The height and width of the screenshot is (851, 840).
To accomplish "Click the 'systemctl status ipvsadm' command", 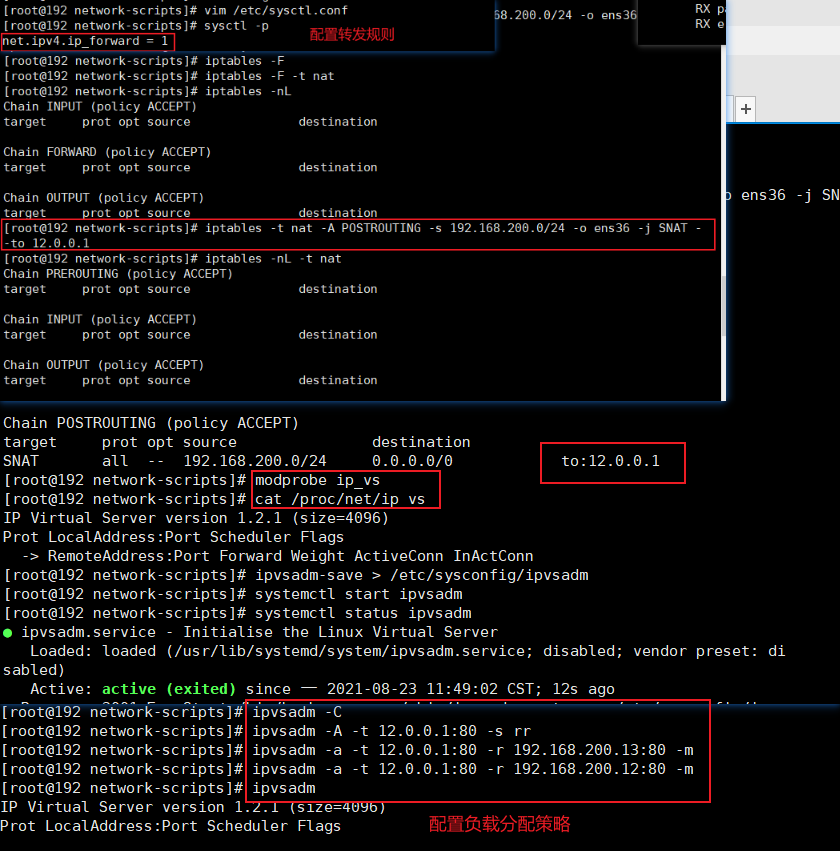I will [x=363, y=613].
